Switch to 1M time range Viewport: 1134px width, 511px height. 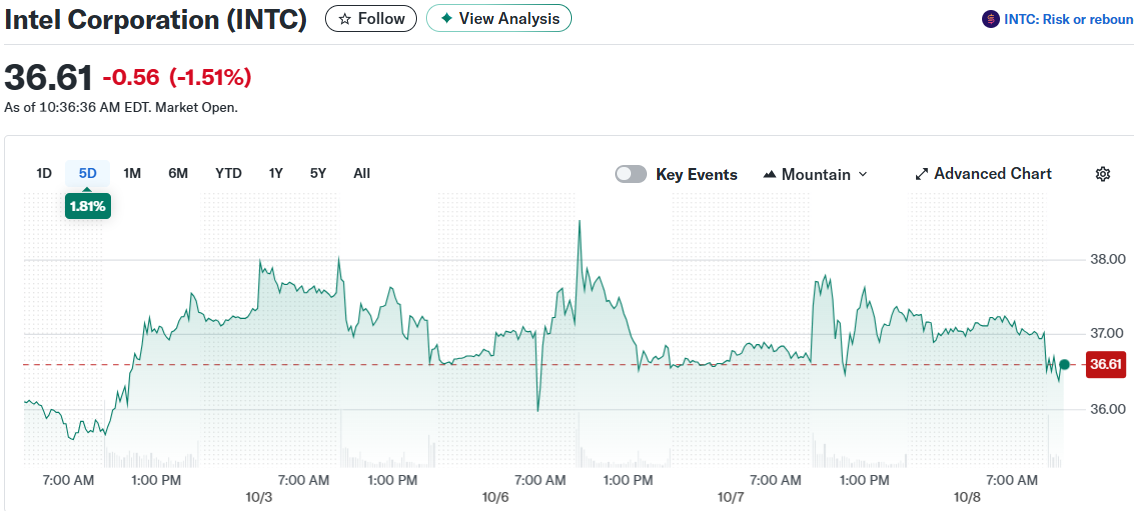(132, 173)
